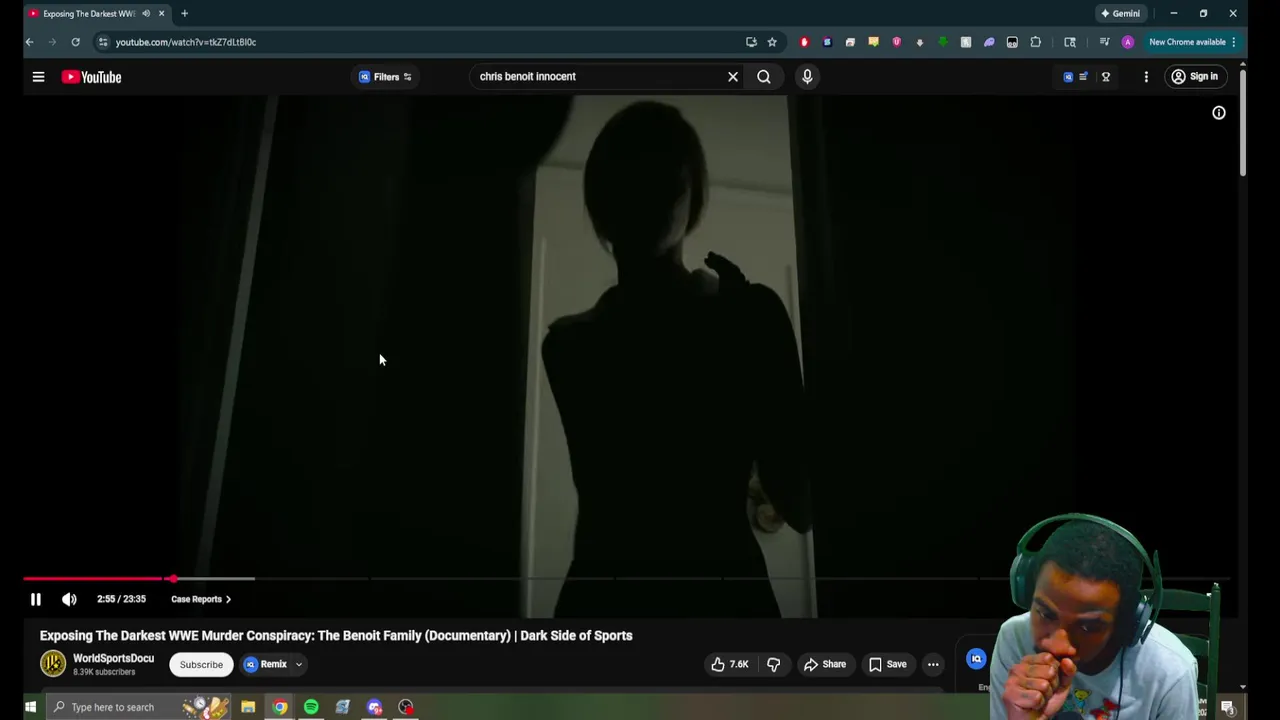Pause the video playback
This screenshot has height=720, width=1280.
35,599
